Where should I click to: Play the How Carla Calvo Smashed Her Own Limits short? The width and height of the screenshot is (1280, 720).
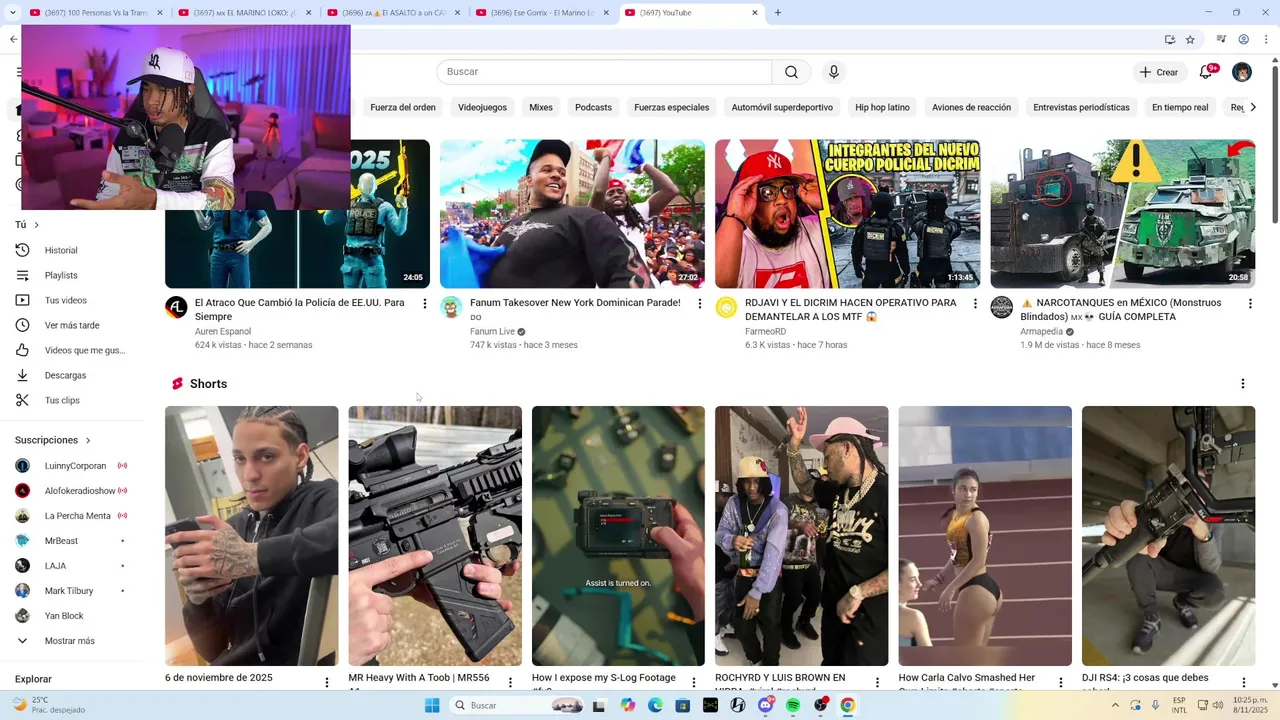tap(985, 536)
